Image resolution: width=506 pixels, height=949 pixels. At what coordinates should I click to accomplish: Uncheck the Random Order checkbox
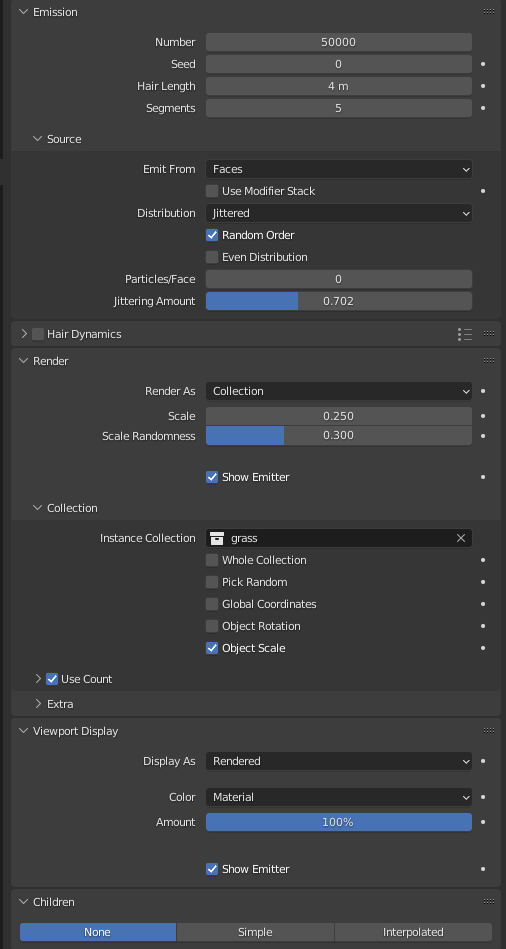[x=212, y=235]
